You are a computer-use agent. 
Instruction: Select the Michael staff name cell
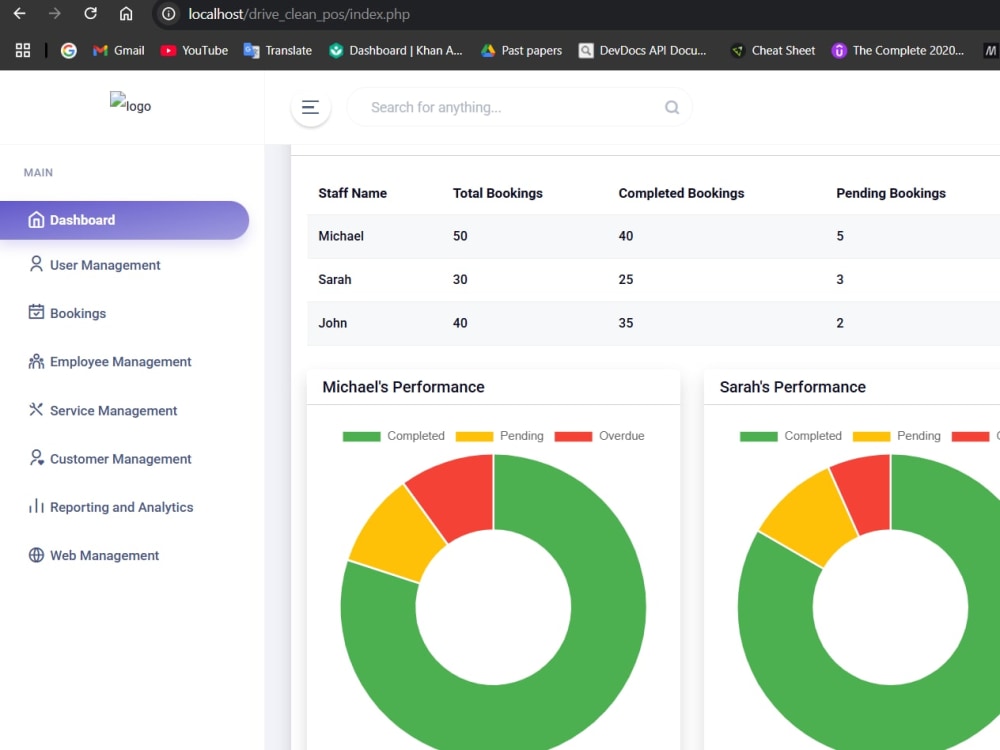tap(341, 236)
